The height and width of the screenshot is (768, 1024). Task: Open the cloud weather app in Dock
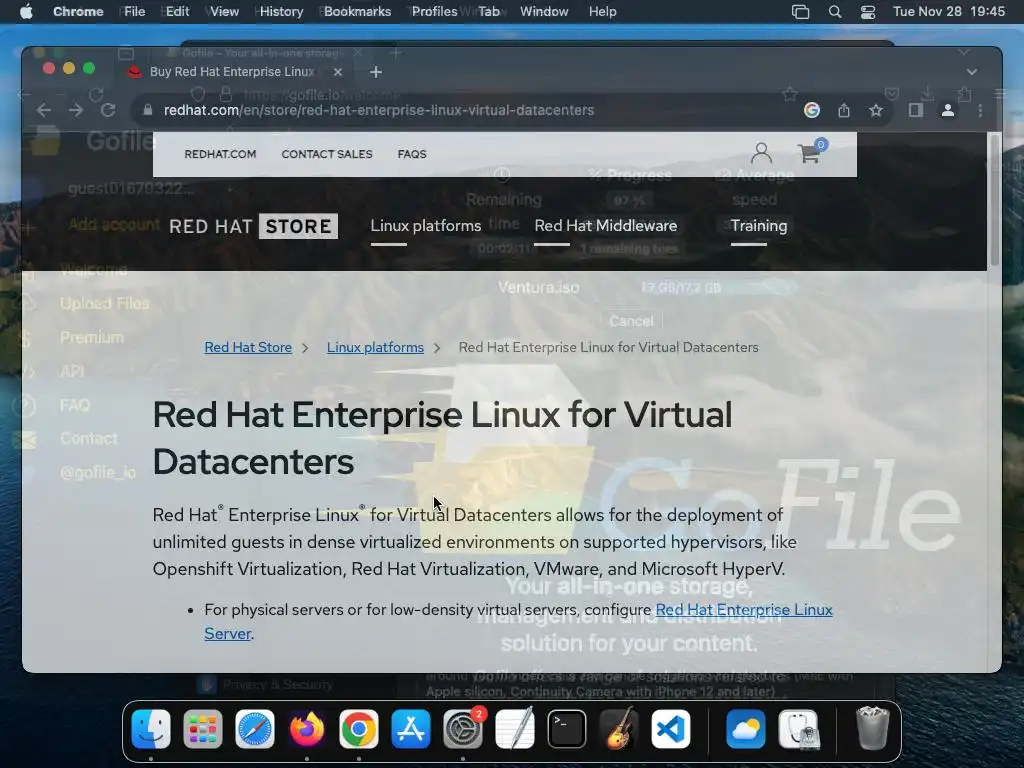point(745,729)
